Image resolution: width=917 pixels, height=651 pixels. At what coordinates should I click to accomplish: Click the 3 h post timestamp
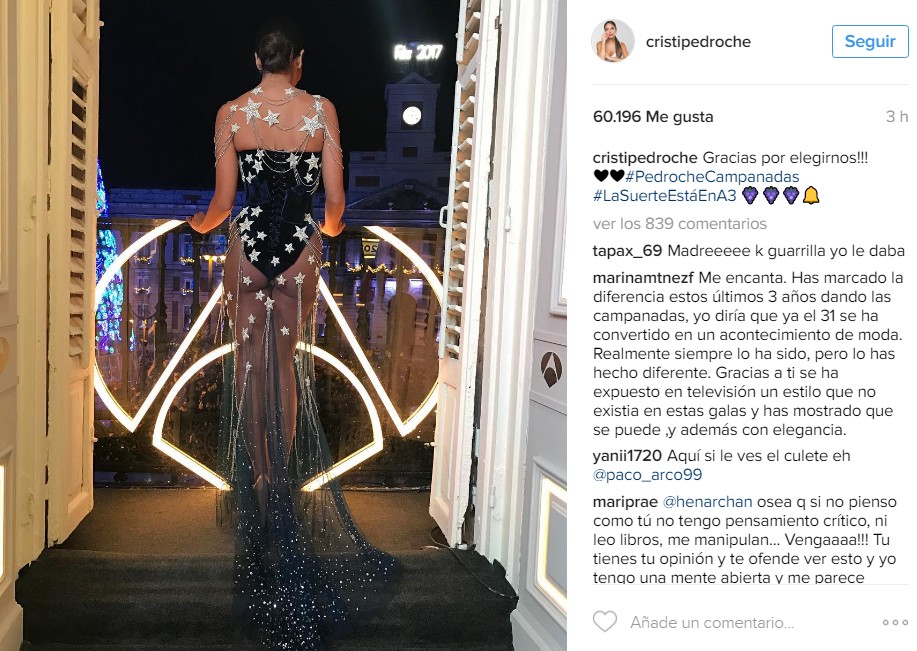897,116
